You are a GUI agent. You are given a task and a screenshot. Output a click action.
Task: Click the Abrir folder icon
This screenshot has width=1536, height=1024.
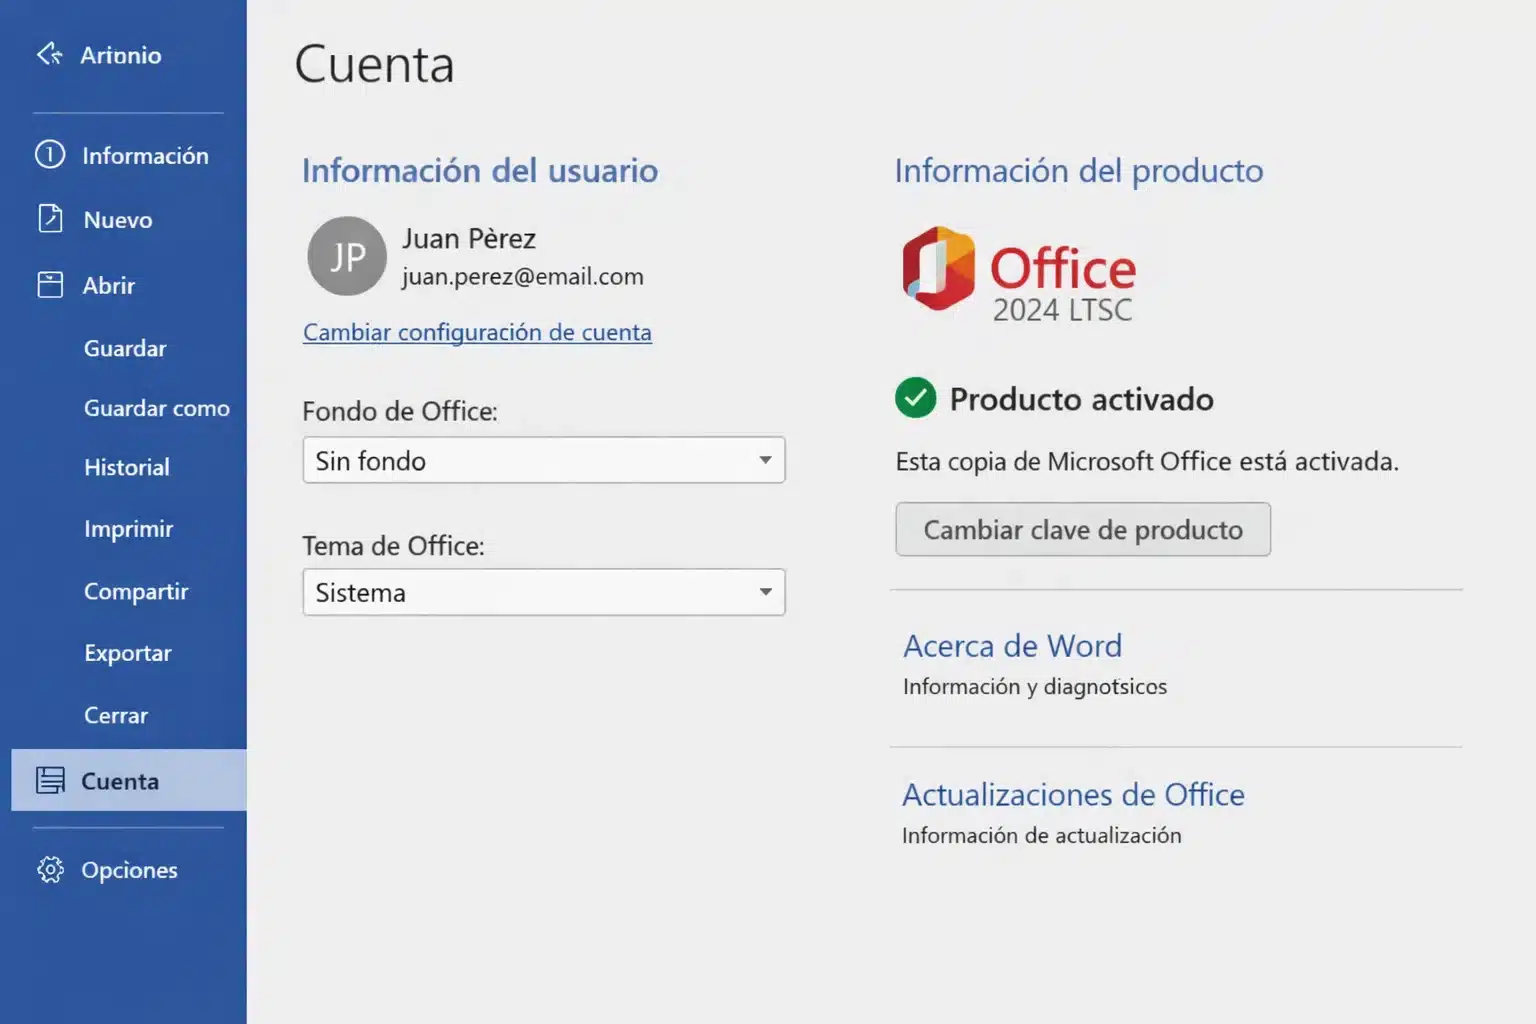pyautogui.click(x=50, y=285)
